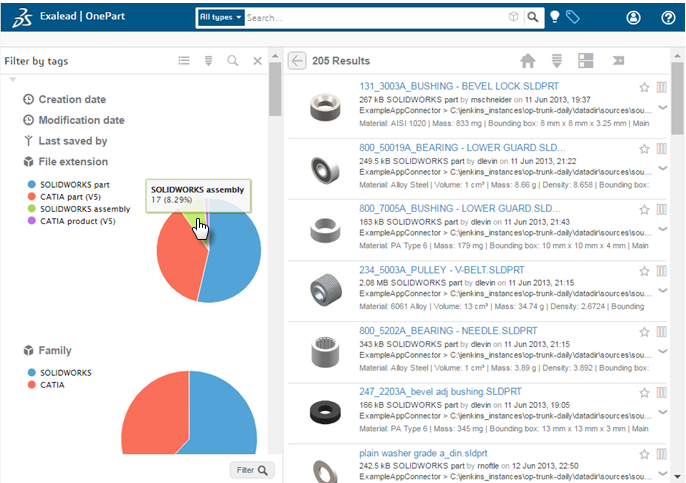Open 800_7005A_BUSHING - LOWER GUARD link
Viewport: 686px width, 483px height.
coord(459,208)
